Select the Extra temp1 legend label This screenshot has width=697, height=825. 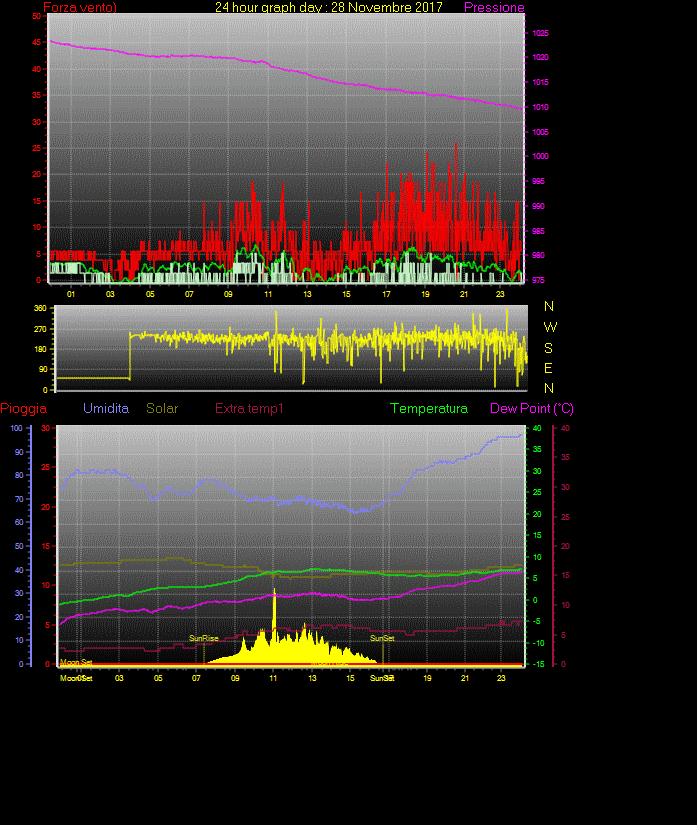click(249, 409)
